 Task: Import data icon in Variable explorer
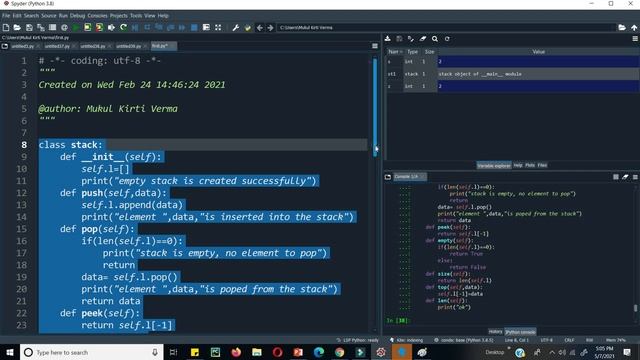pyautogui.click(x=388, y=39)
